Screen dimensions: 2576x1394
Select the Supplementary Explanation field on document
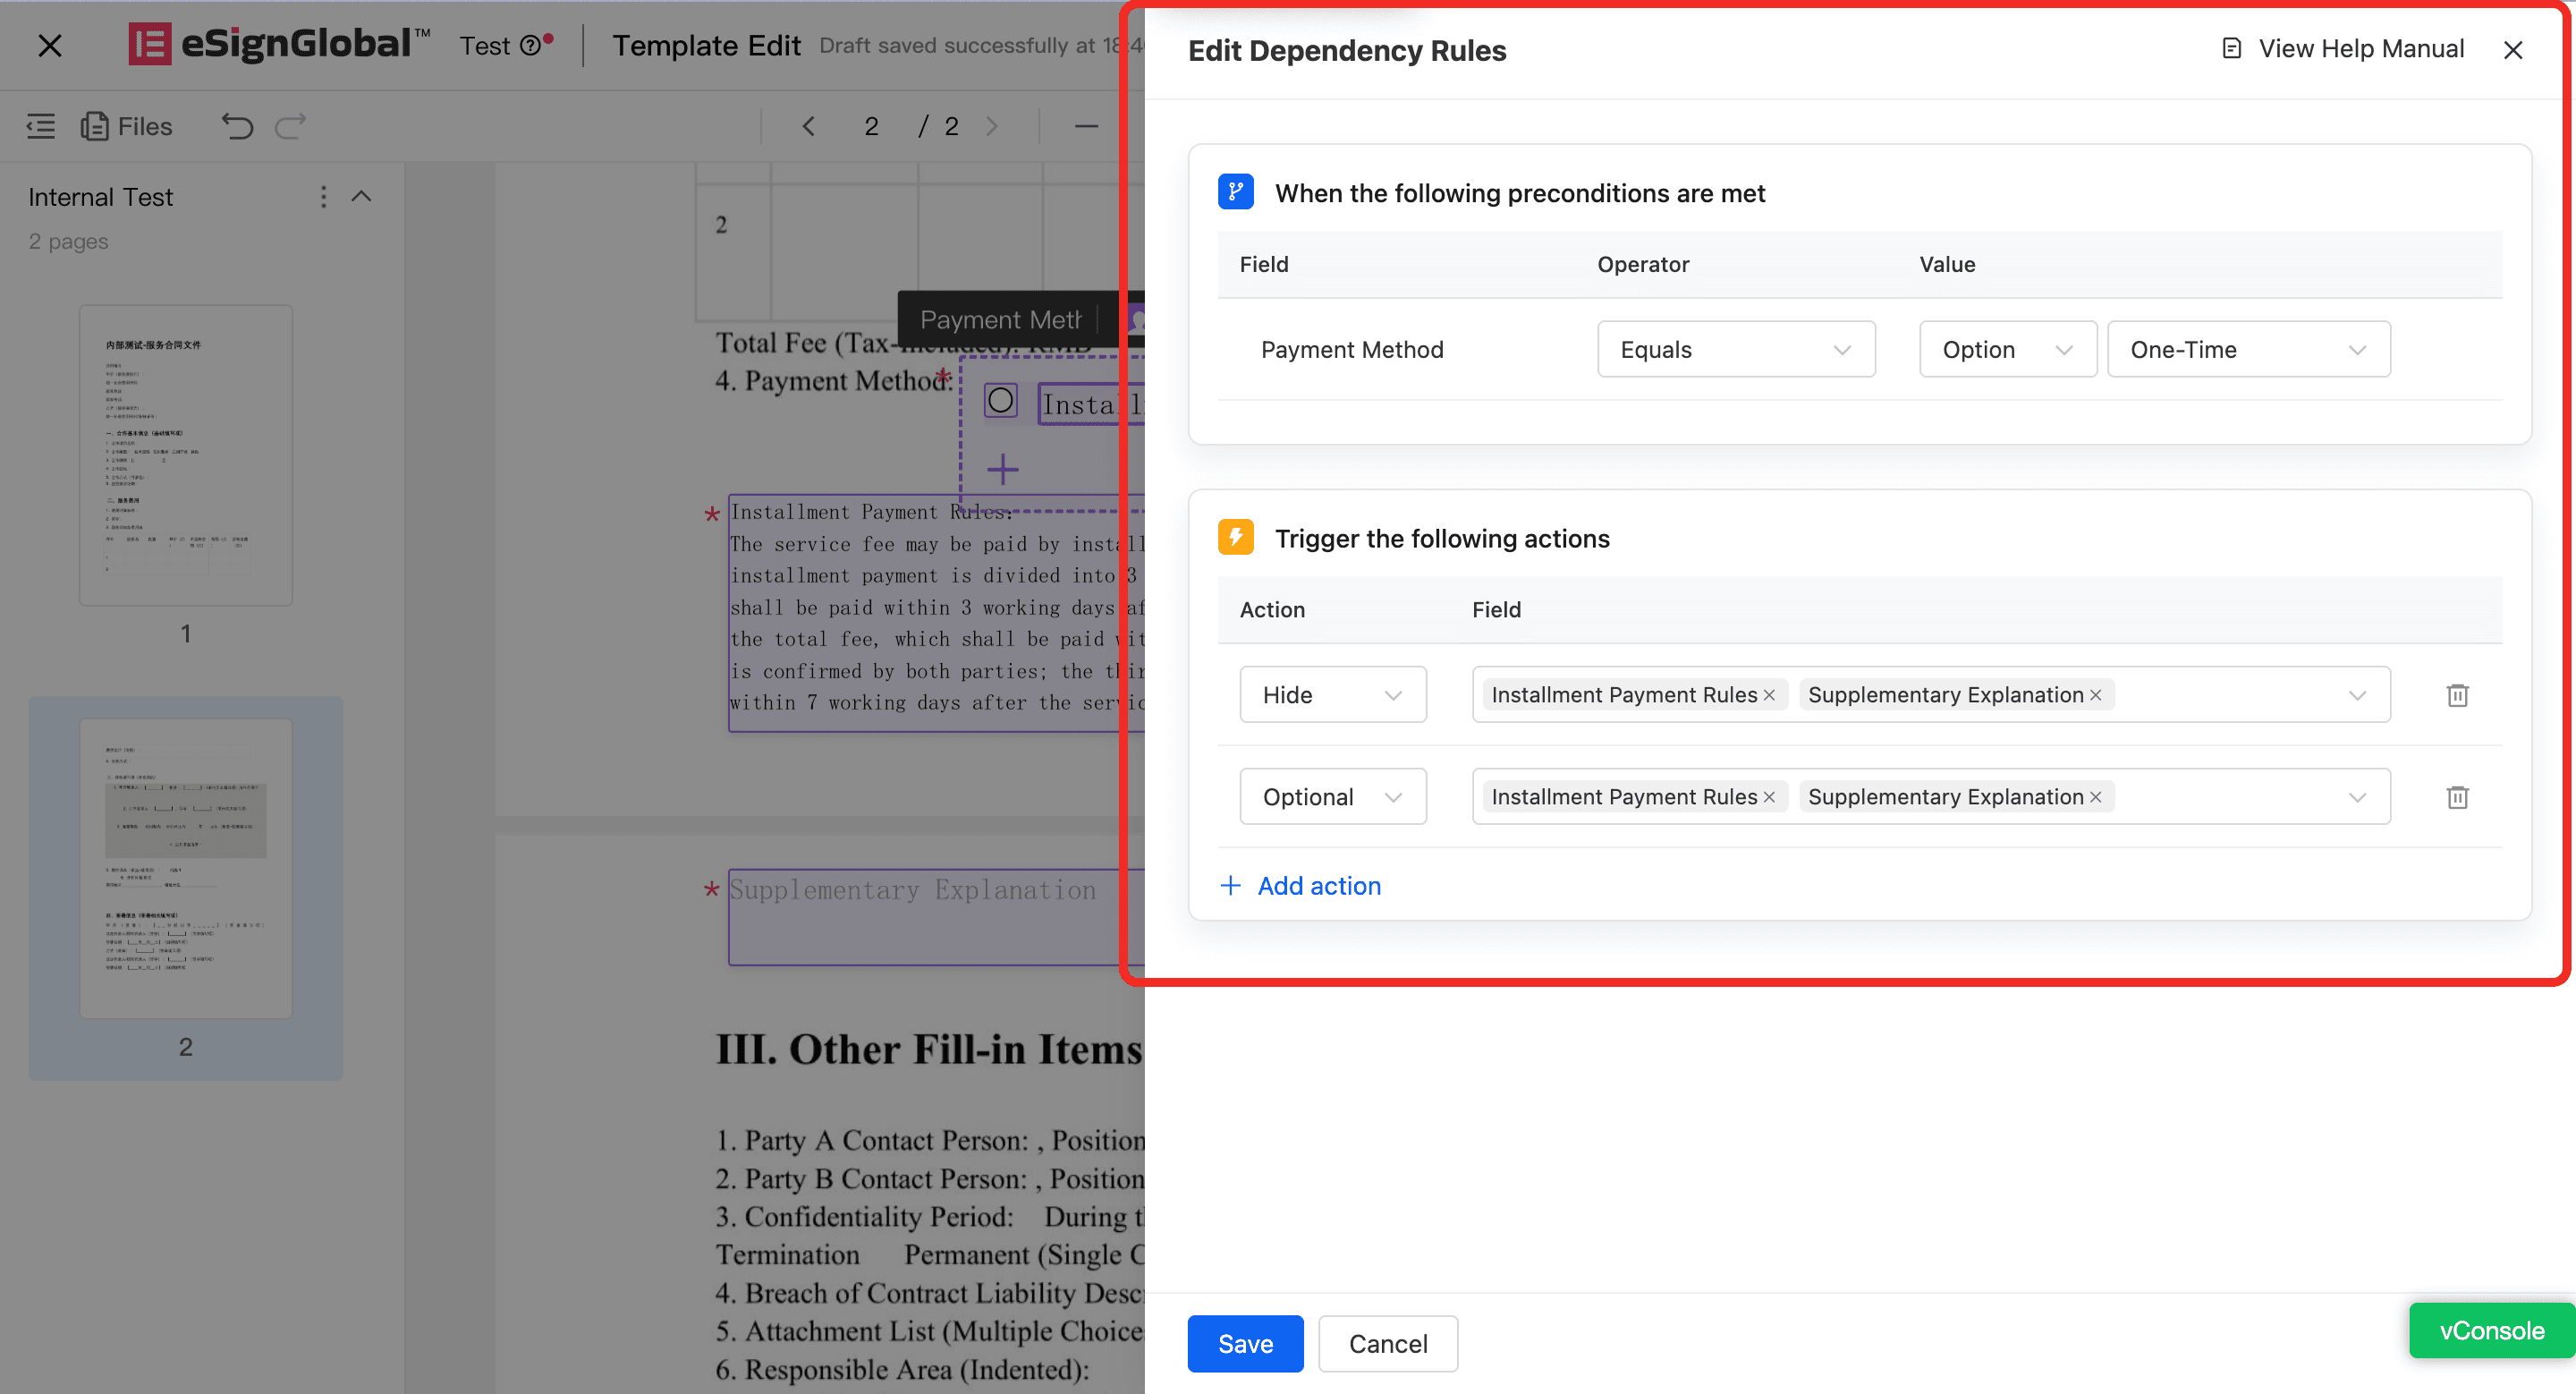point(935,917)
